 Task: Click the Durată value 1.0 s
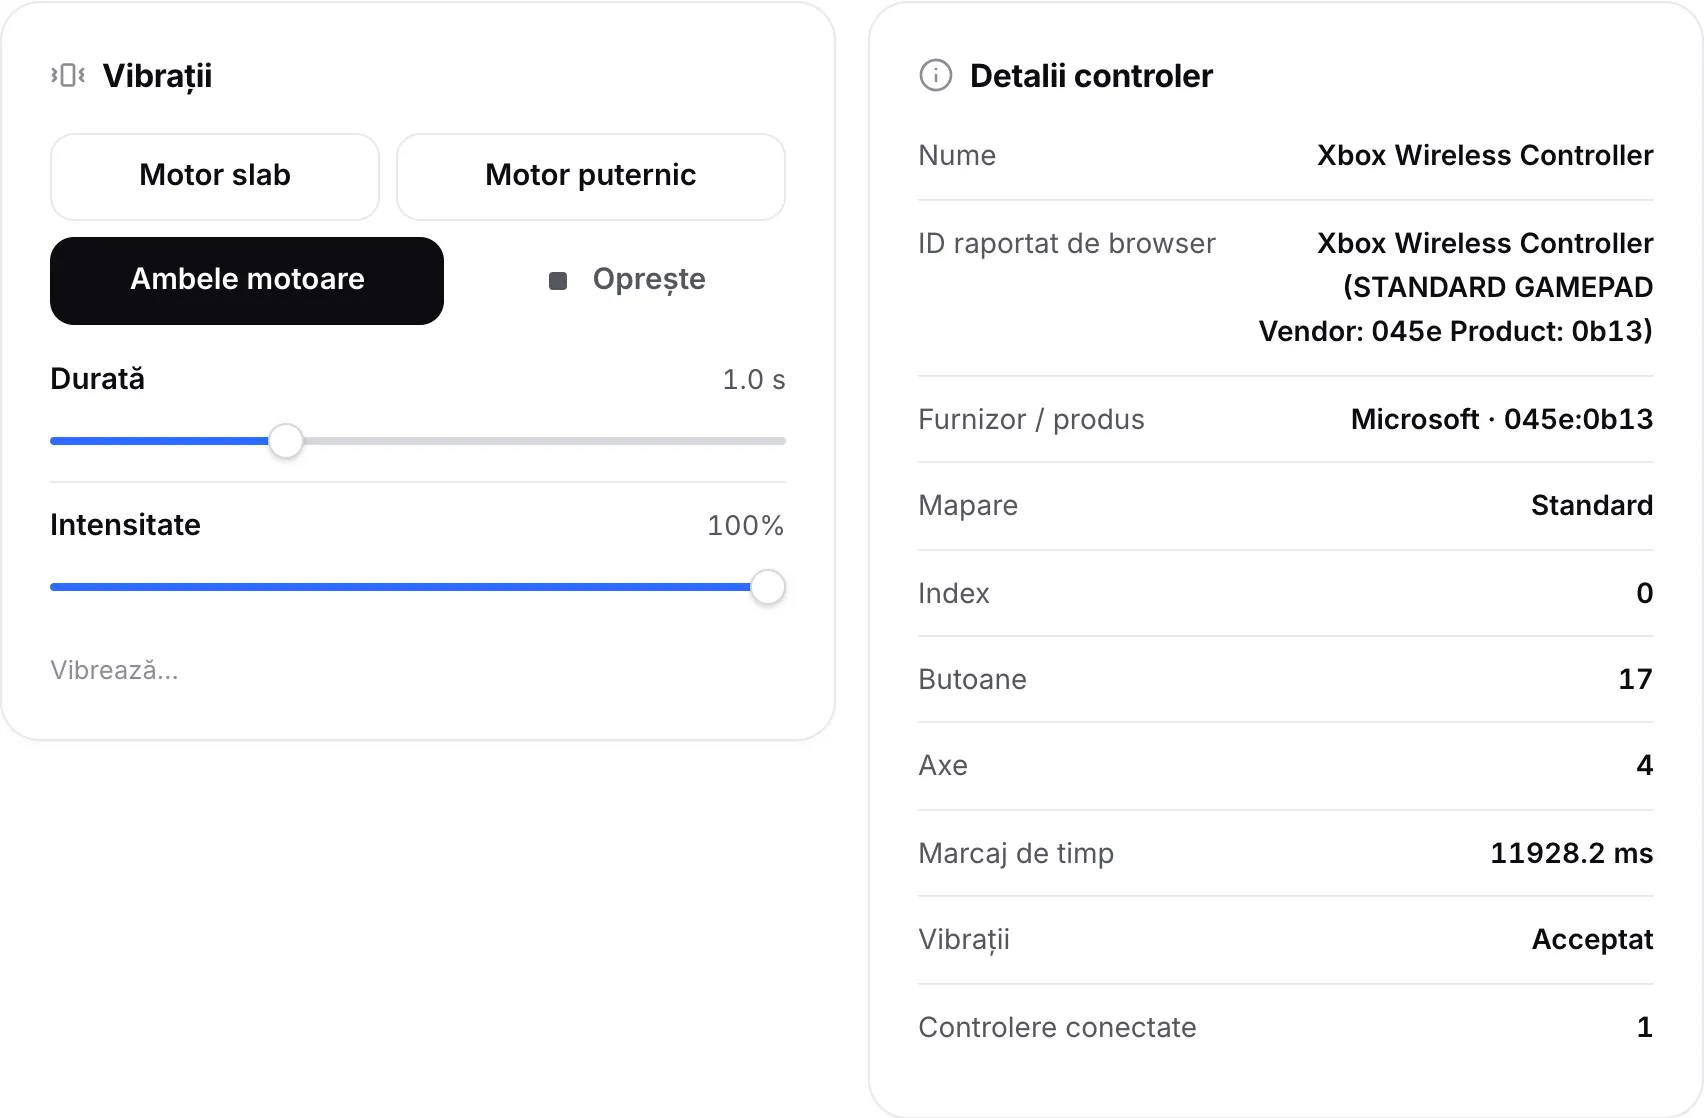point(754,380)
